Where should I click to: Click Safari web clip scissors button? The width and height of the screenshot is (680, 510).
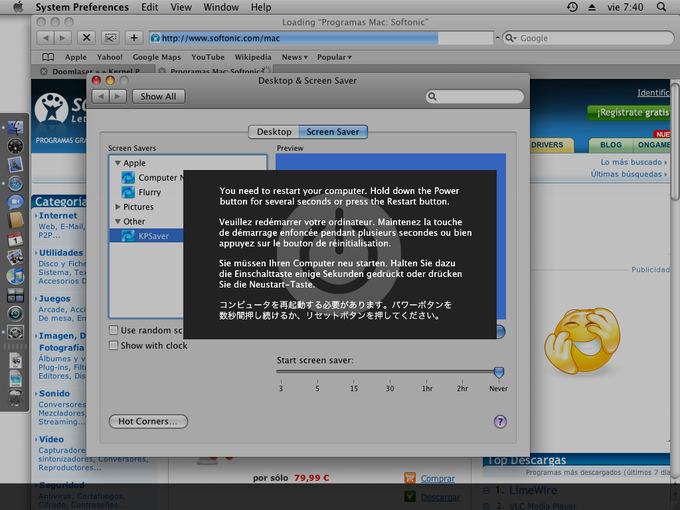[x=110, y=38]
